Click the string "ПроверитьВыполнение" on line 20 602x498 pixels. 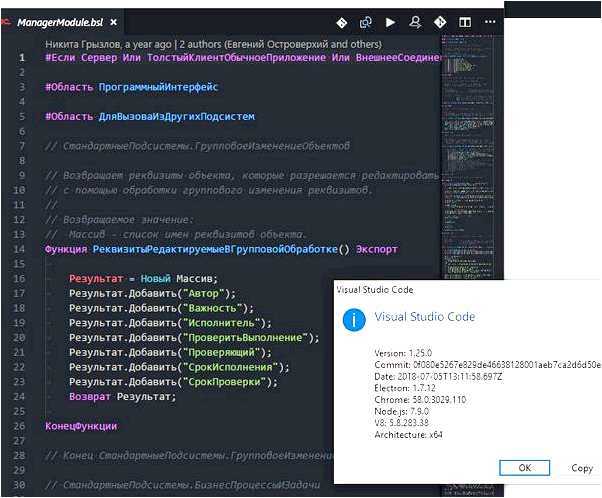point(245,338)
